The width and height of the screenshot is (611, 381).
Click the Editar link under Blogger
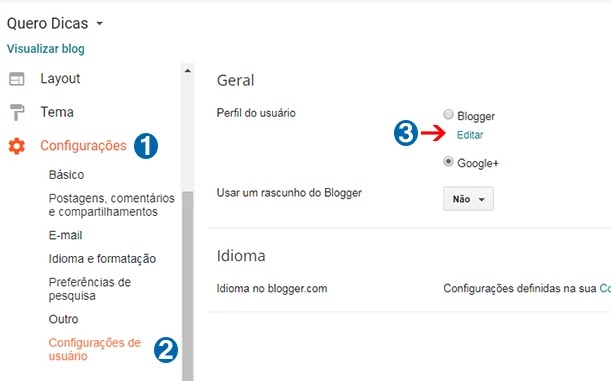click(x=470, y=135)
